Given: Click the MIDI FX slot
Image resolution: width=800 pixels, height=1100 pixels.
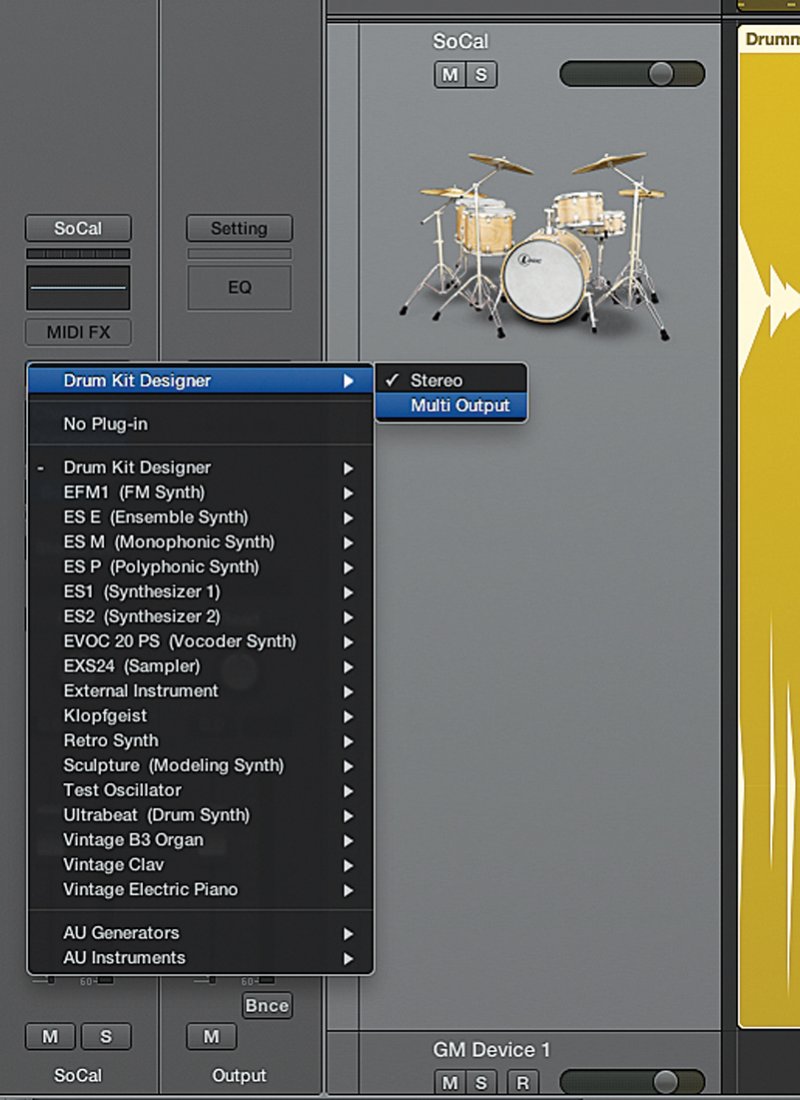Looking at the screenshot, I should [x=78, y=332].
